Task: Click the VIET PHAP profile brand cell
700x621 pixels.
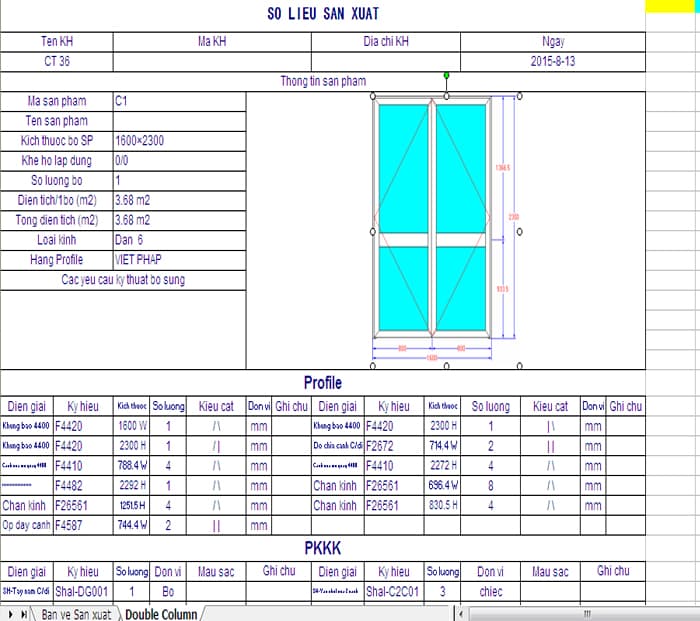Action: [178, 260]
